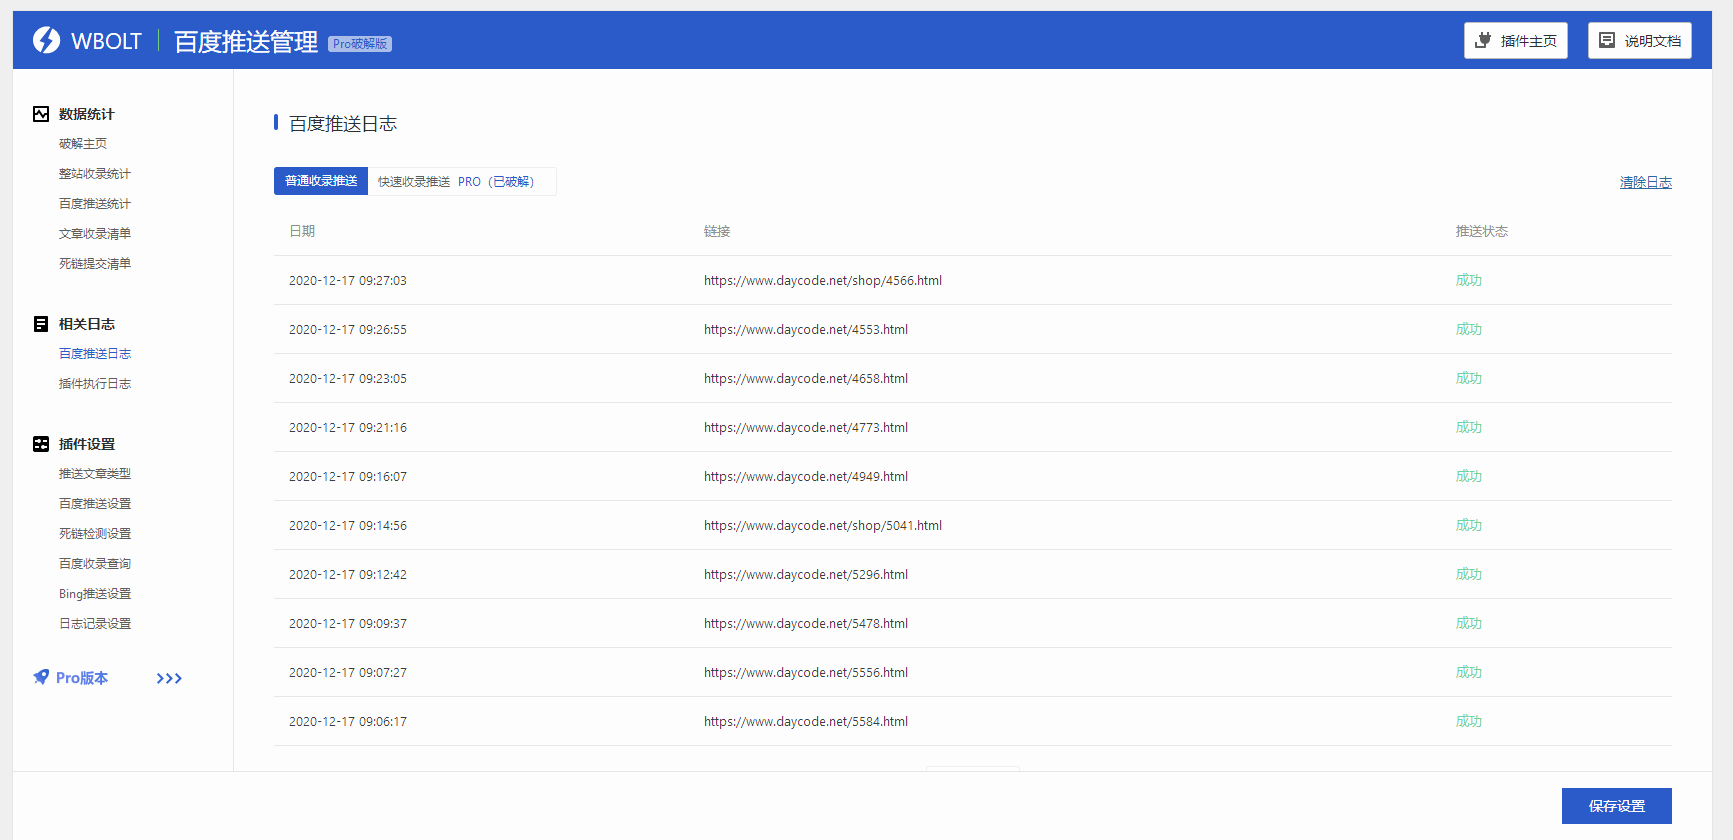1733x840 pixels.
Task: Click the 4658.html URL
Action: pos(806,379)
